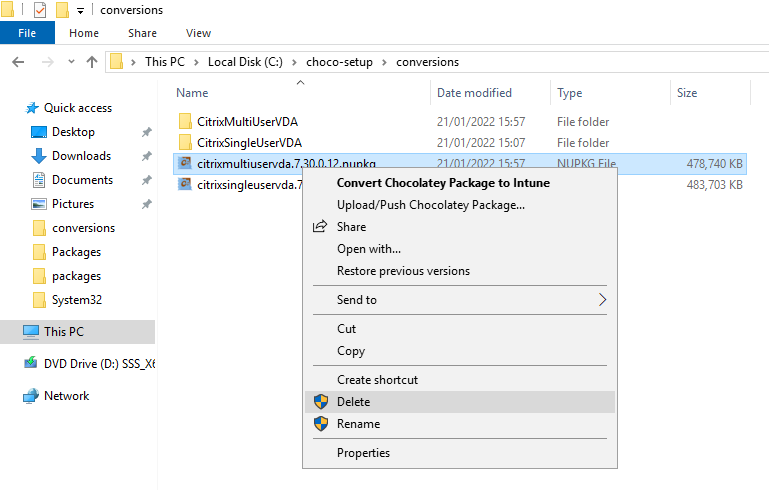769x490 pixels.
Task: Open the View ribbon tab
Action: coord(198,33)
